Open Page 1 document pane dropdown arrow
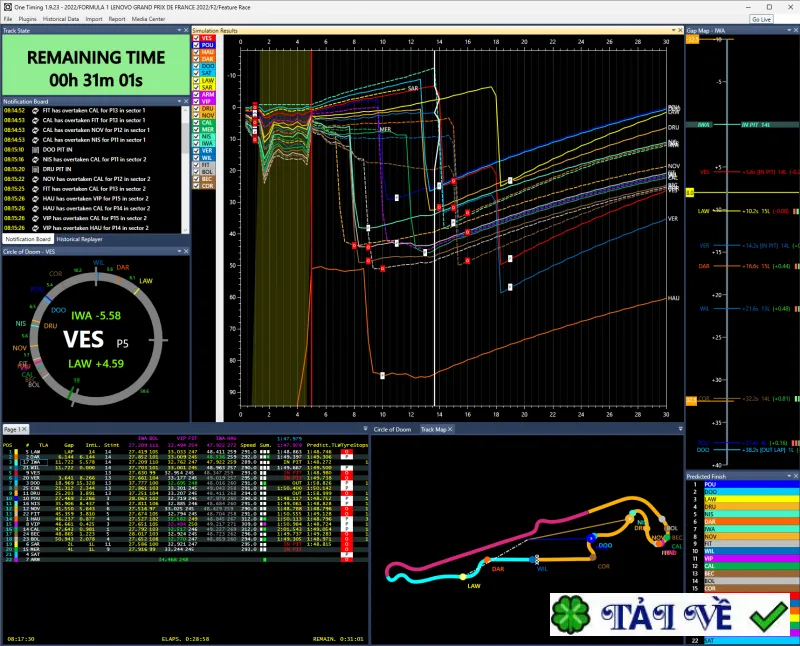This screenshot has height=646, width=800. point(365,429)
